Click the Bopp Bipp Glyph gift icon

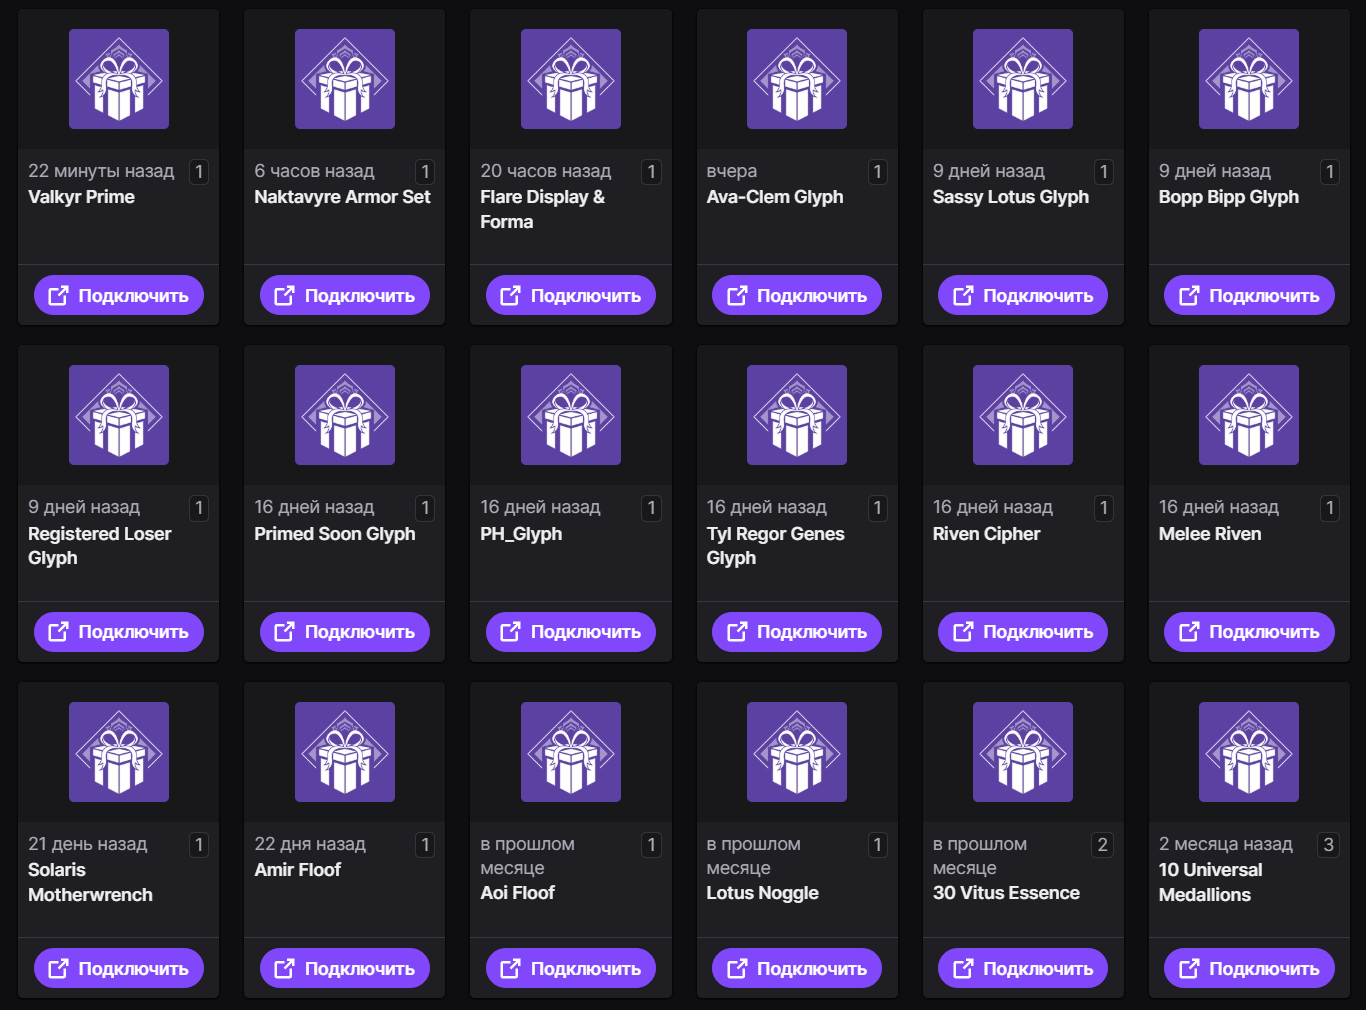point(1249,79)
